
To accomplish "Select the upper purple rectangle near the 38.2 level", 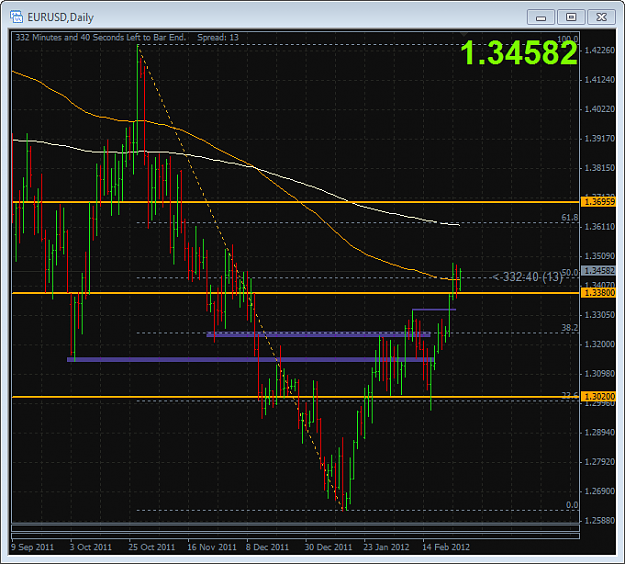I will coord(318,334).
